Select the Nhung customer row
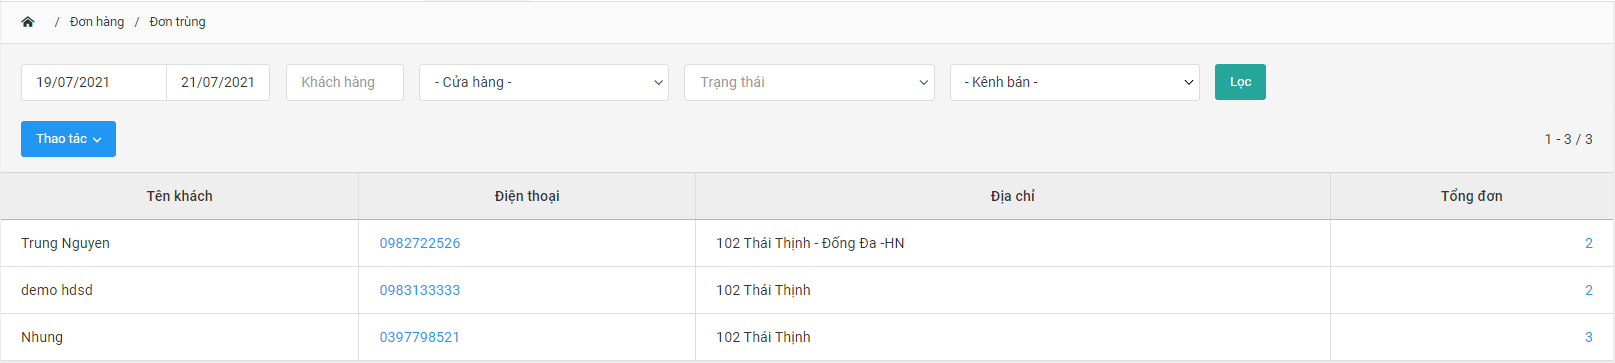 pyautogui.click(x=807, y=337)
